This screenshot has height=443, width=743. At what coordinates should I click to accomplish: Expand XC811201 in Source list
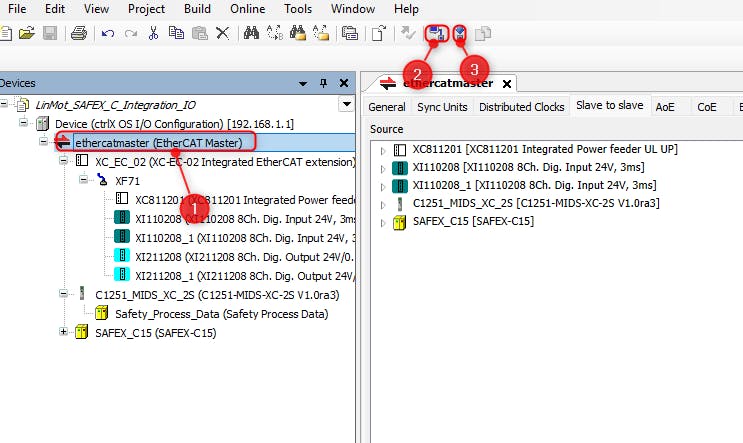click(x=383, y=149)
